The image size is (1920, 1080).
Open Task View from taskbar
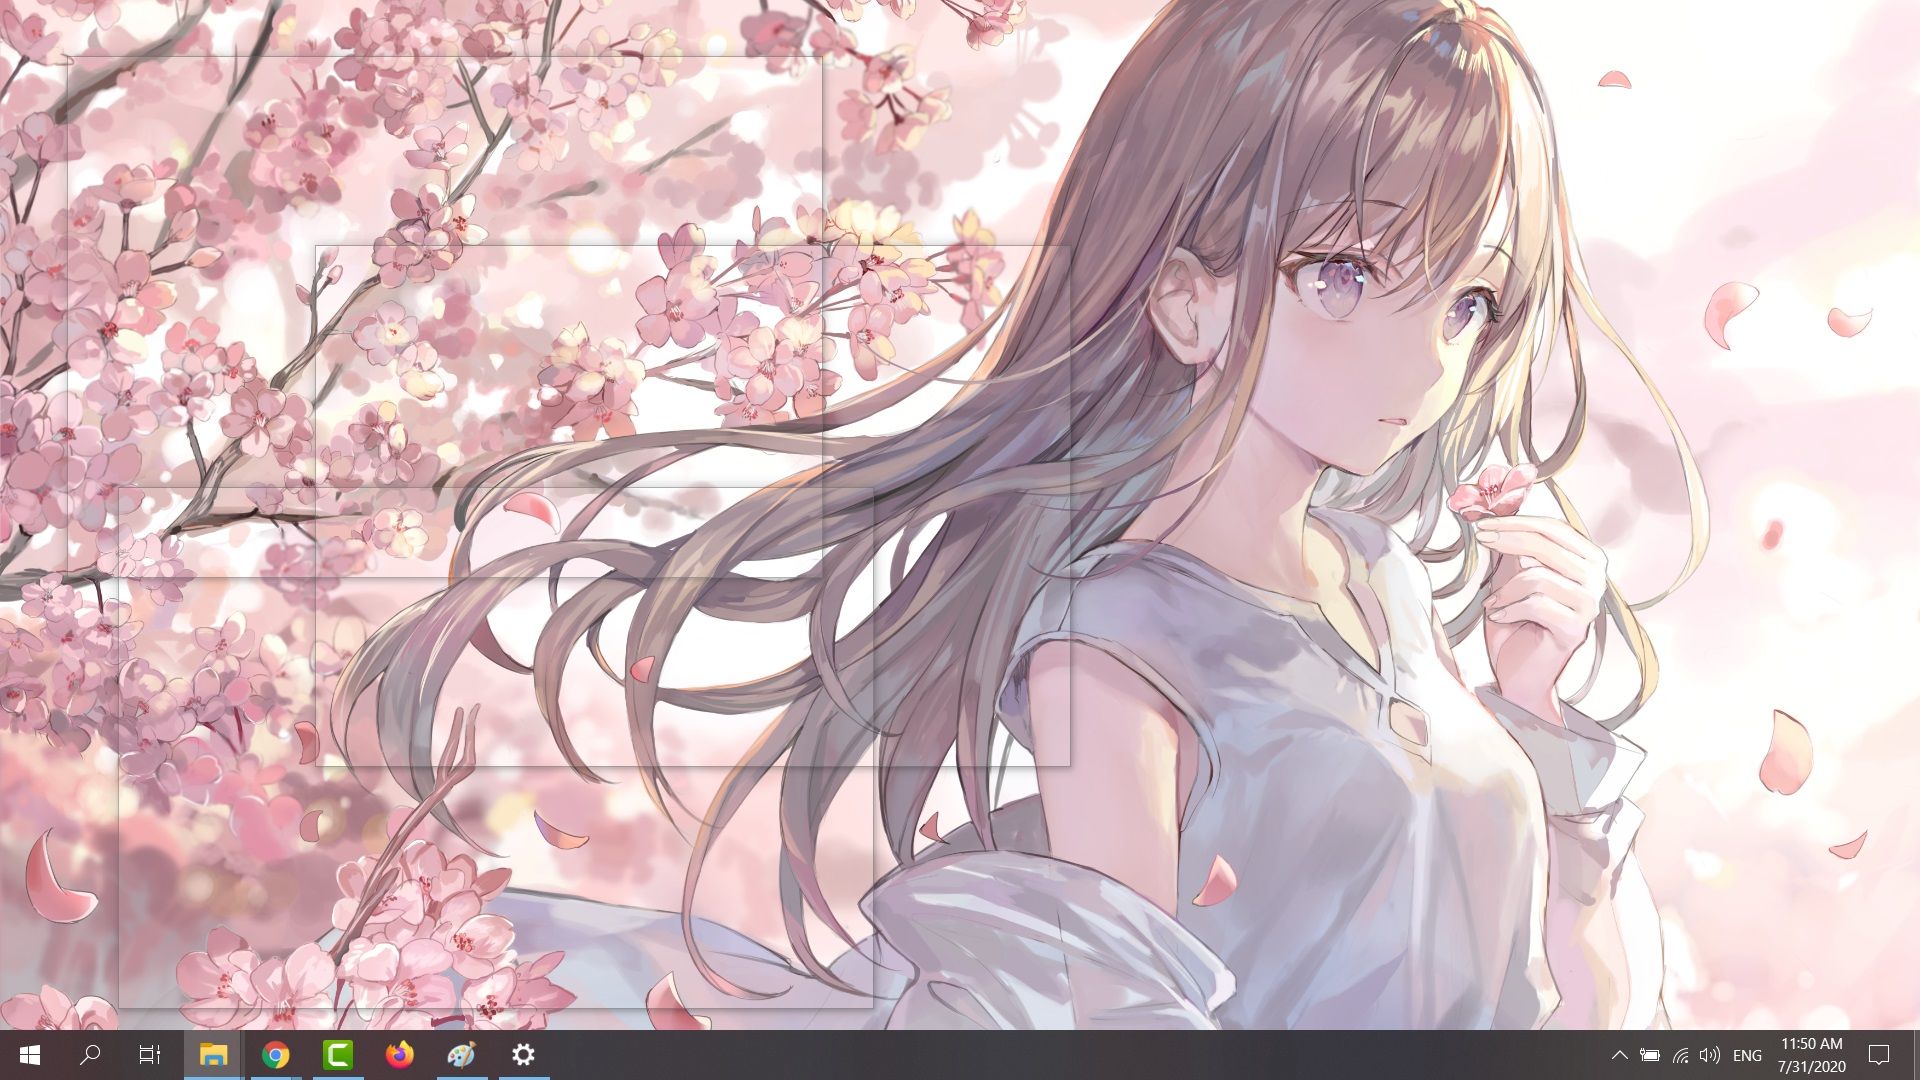tap(149, 1055)
